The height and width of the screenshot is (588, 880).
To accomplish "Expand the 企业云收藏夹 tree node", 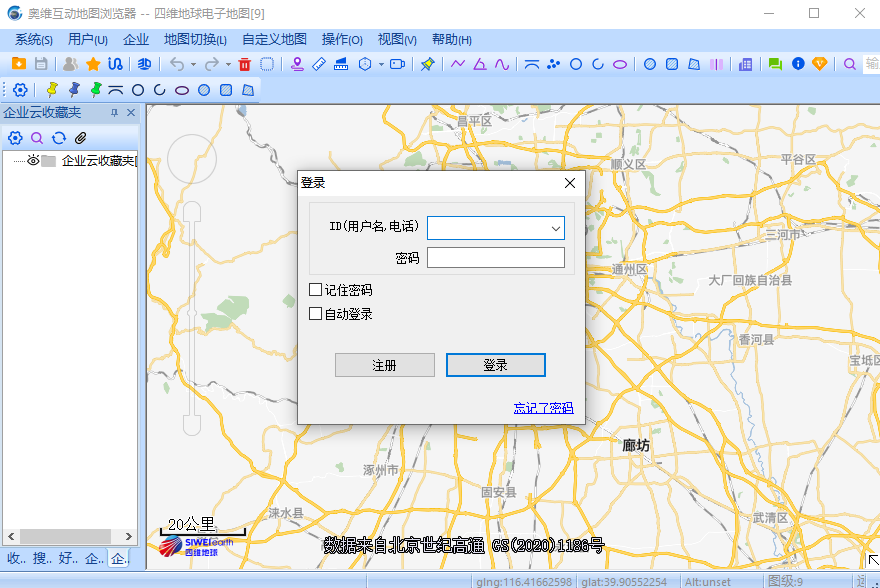I will pyautogui.click(x=18, y=161).
